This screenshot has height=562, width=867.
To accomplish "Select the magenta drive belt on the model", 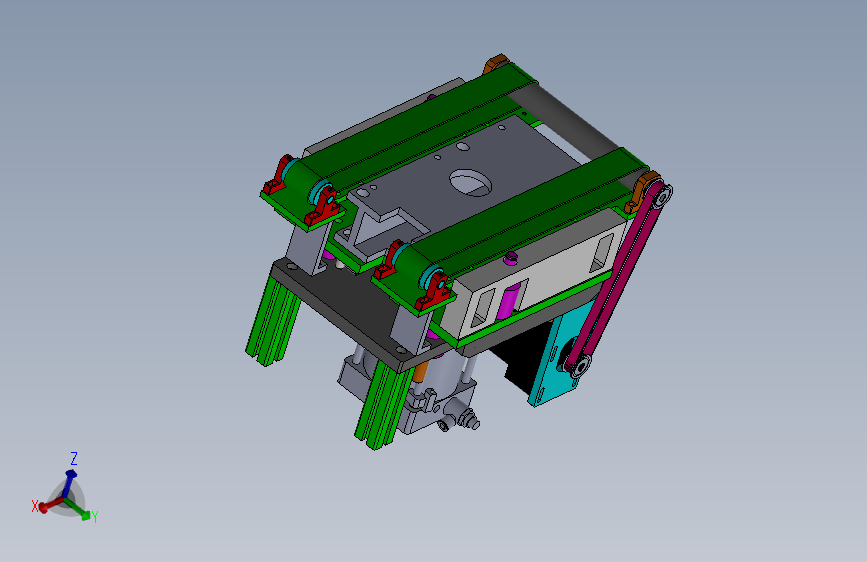I will (x=618, y=280).
